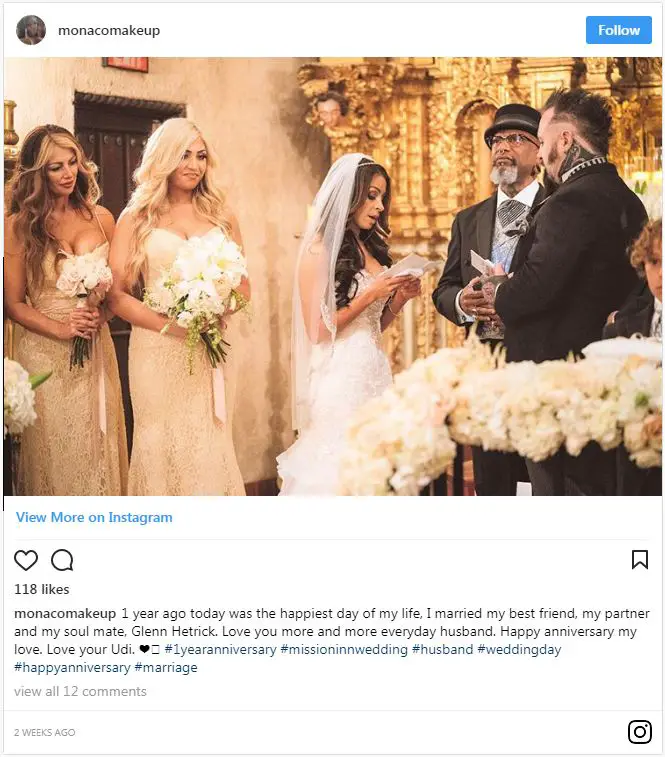The height and width of the screenshot is (757, 665).
Task: Open the monacomakeup username in the caption
Action: point(65,613)
